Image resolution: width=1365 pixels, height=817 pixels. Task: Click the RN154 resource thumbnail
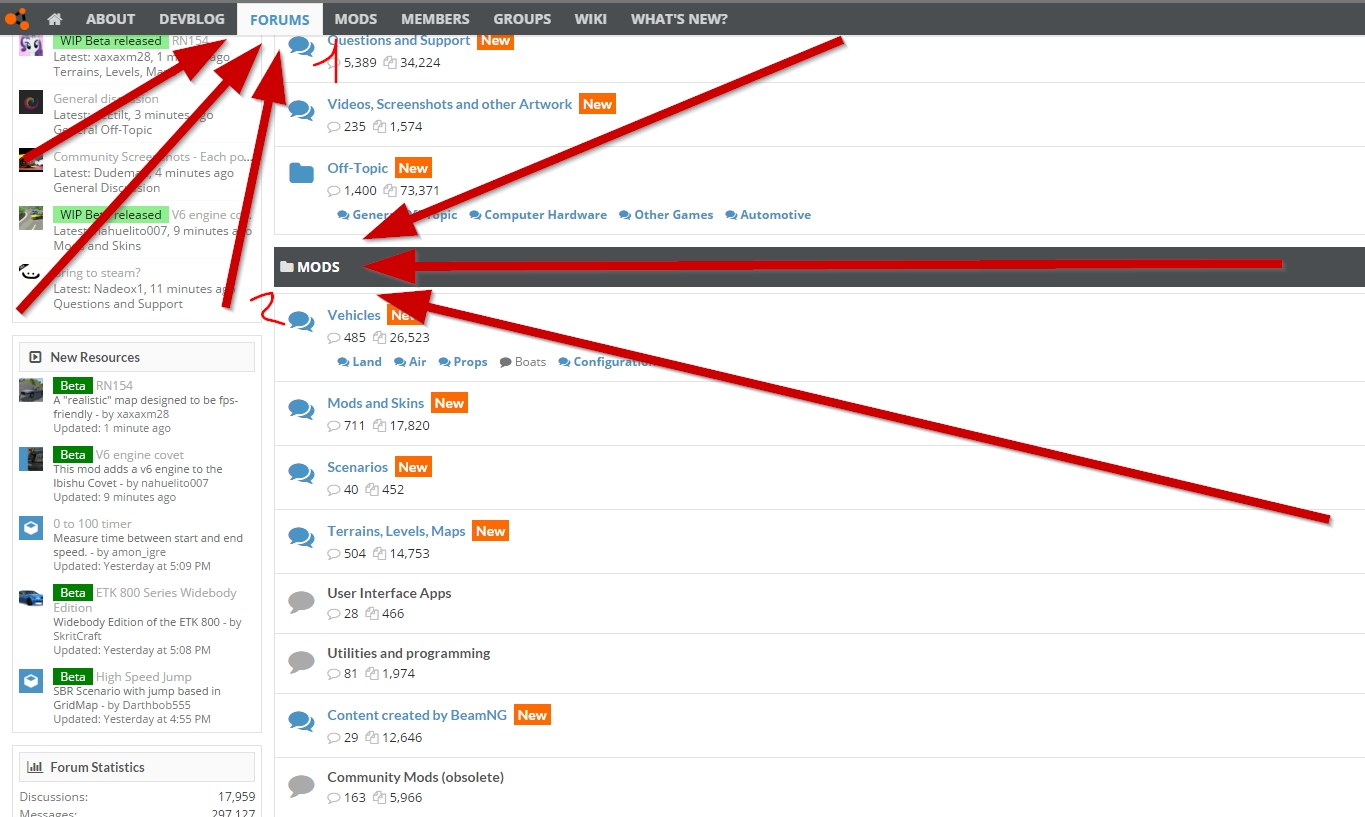pos(31,390)
